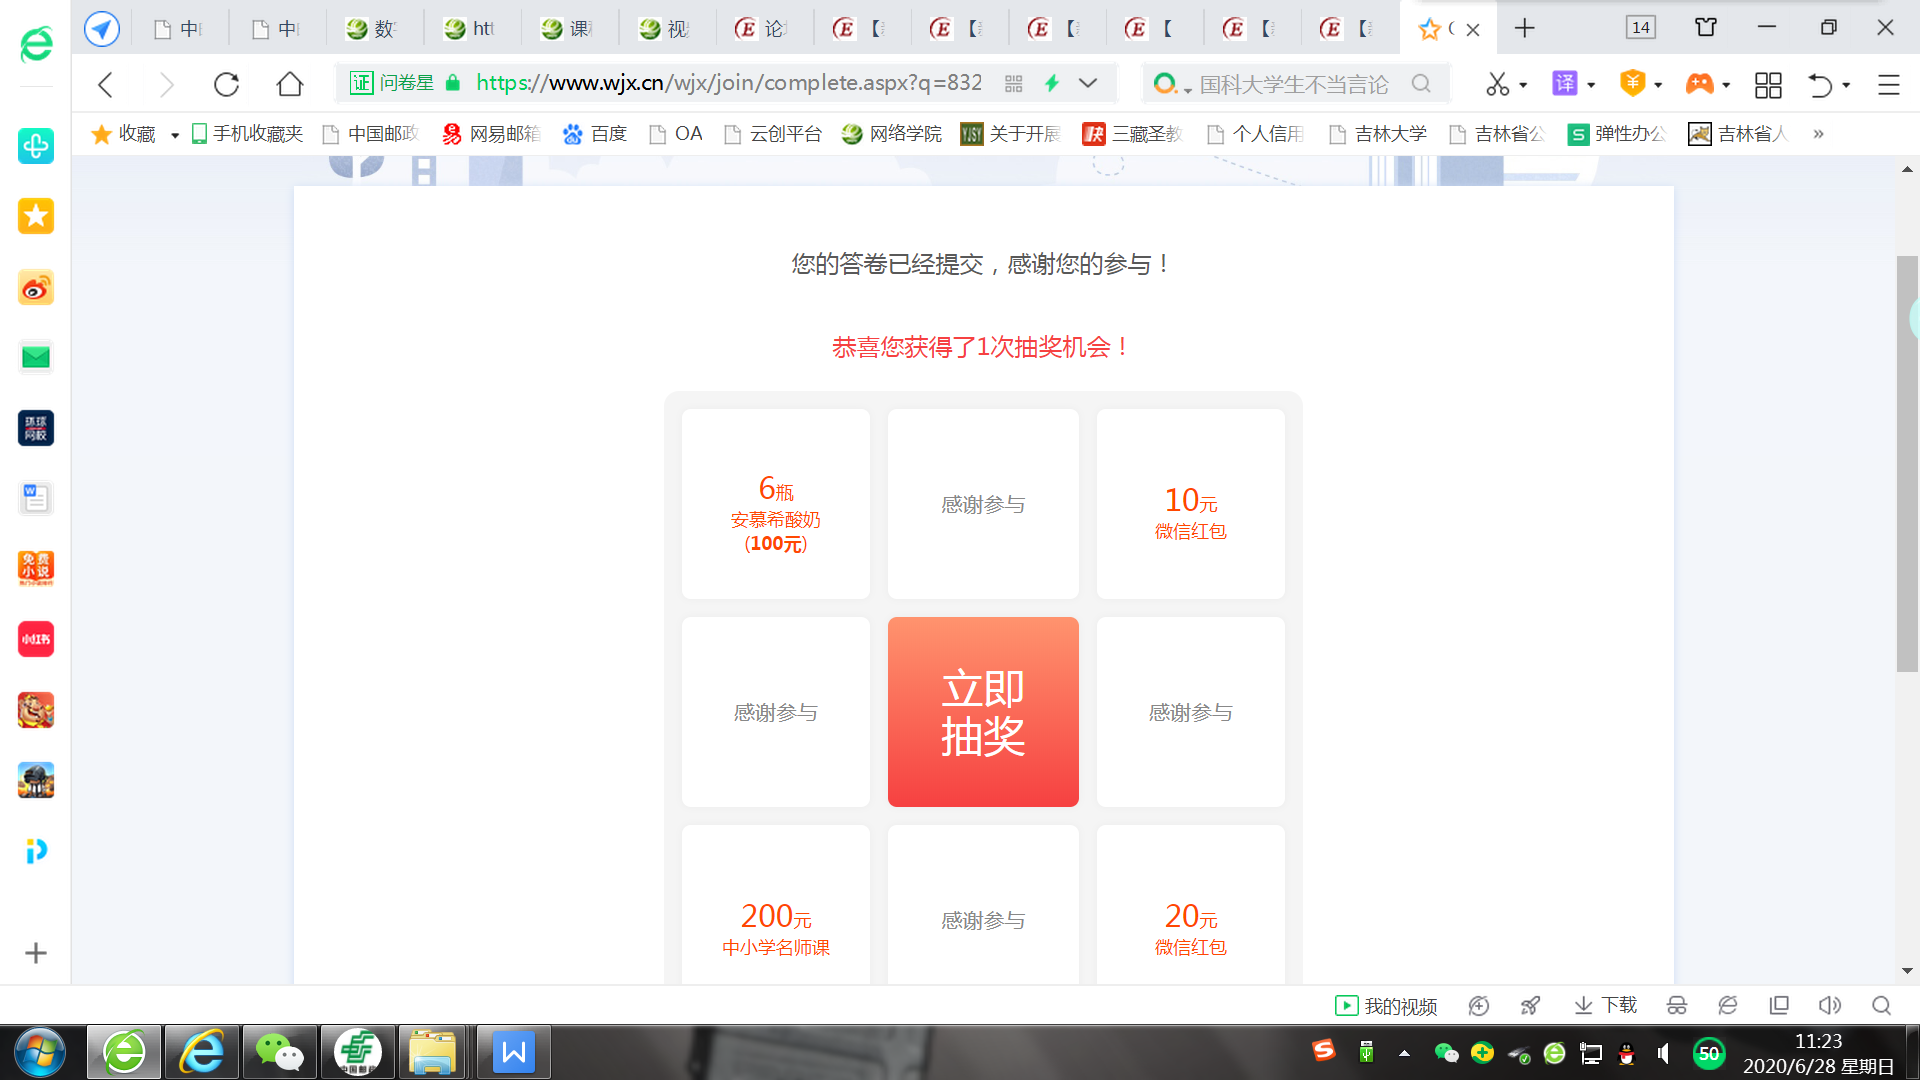Open a new tab with plus button

1524,29
